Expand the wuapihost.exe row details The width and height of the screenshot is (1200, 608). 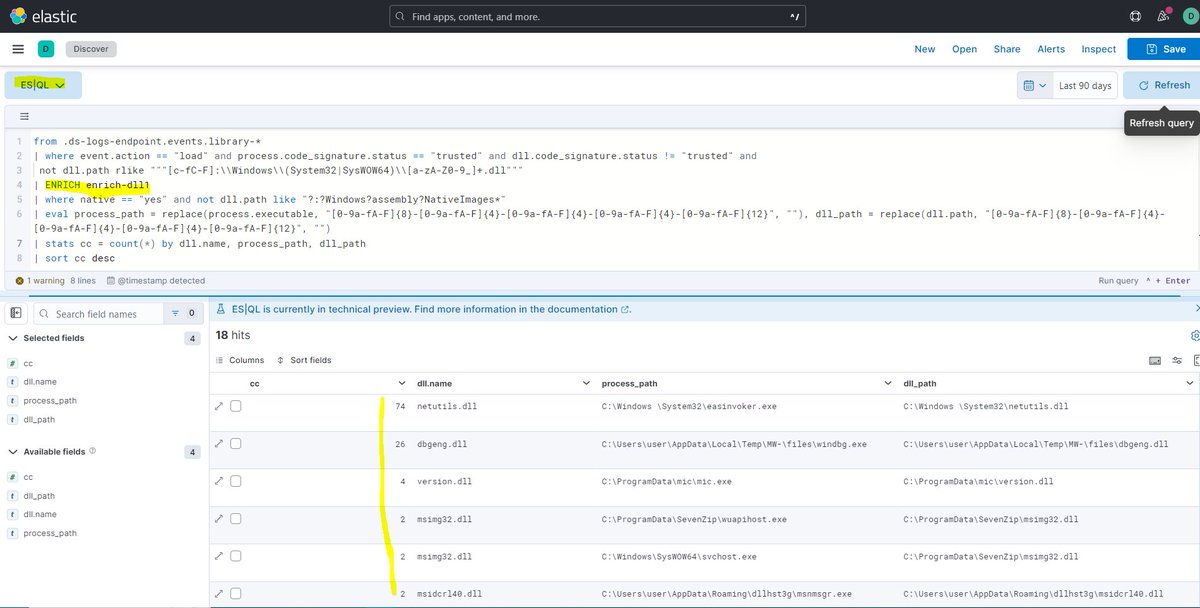[x=219, y=519]
